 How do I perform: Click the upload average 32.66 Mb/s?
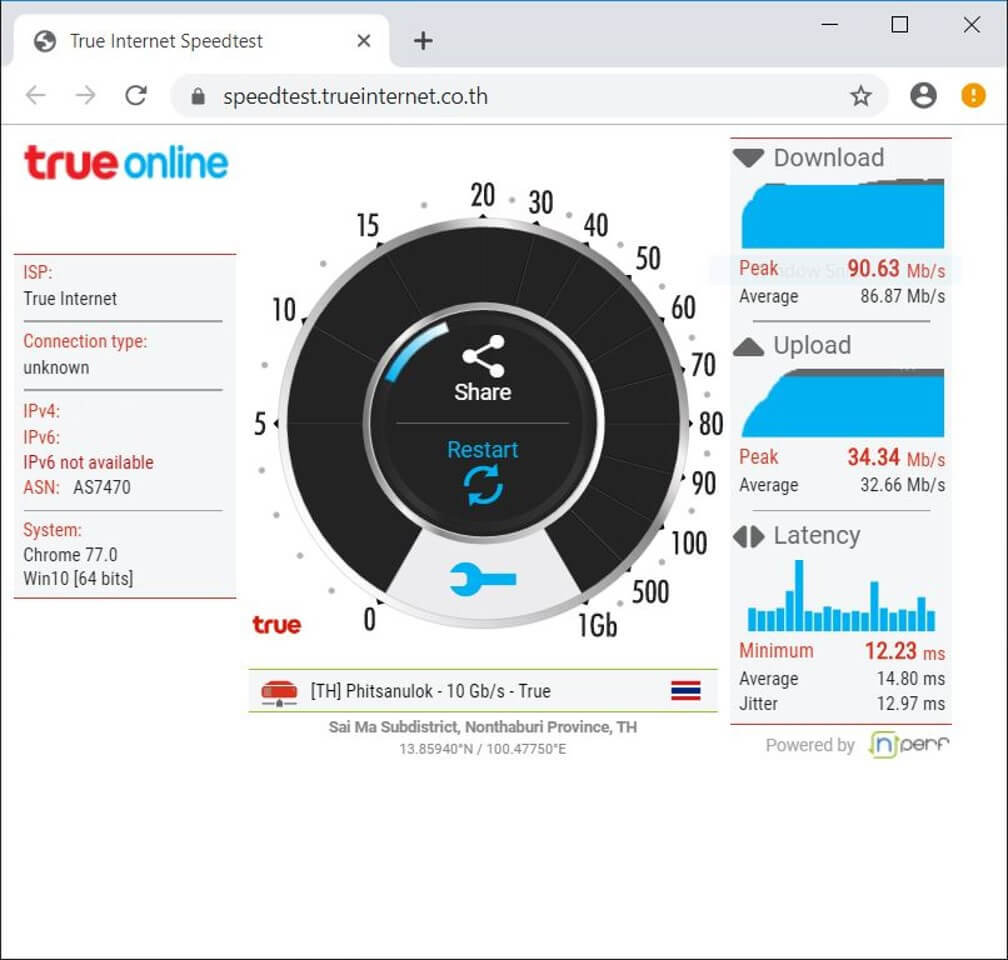(903, 485)
